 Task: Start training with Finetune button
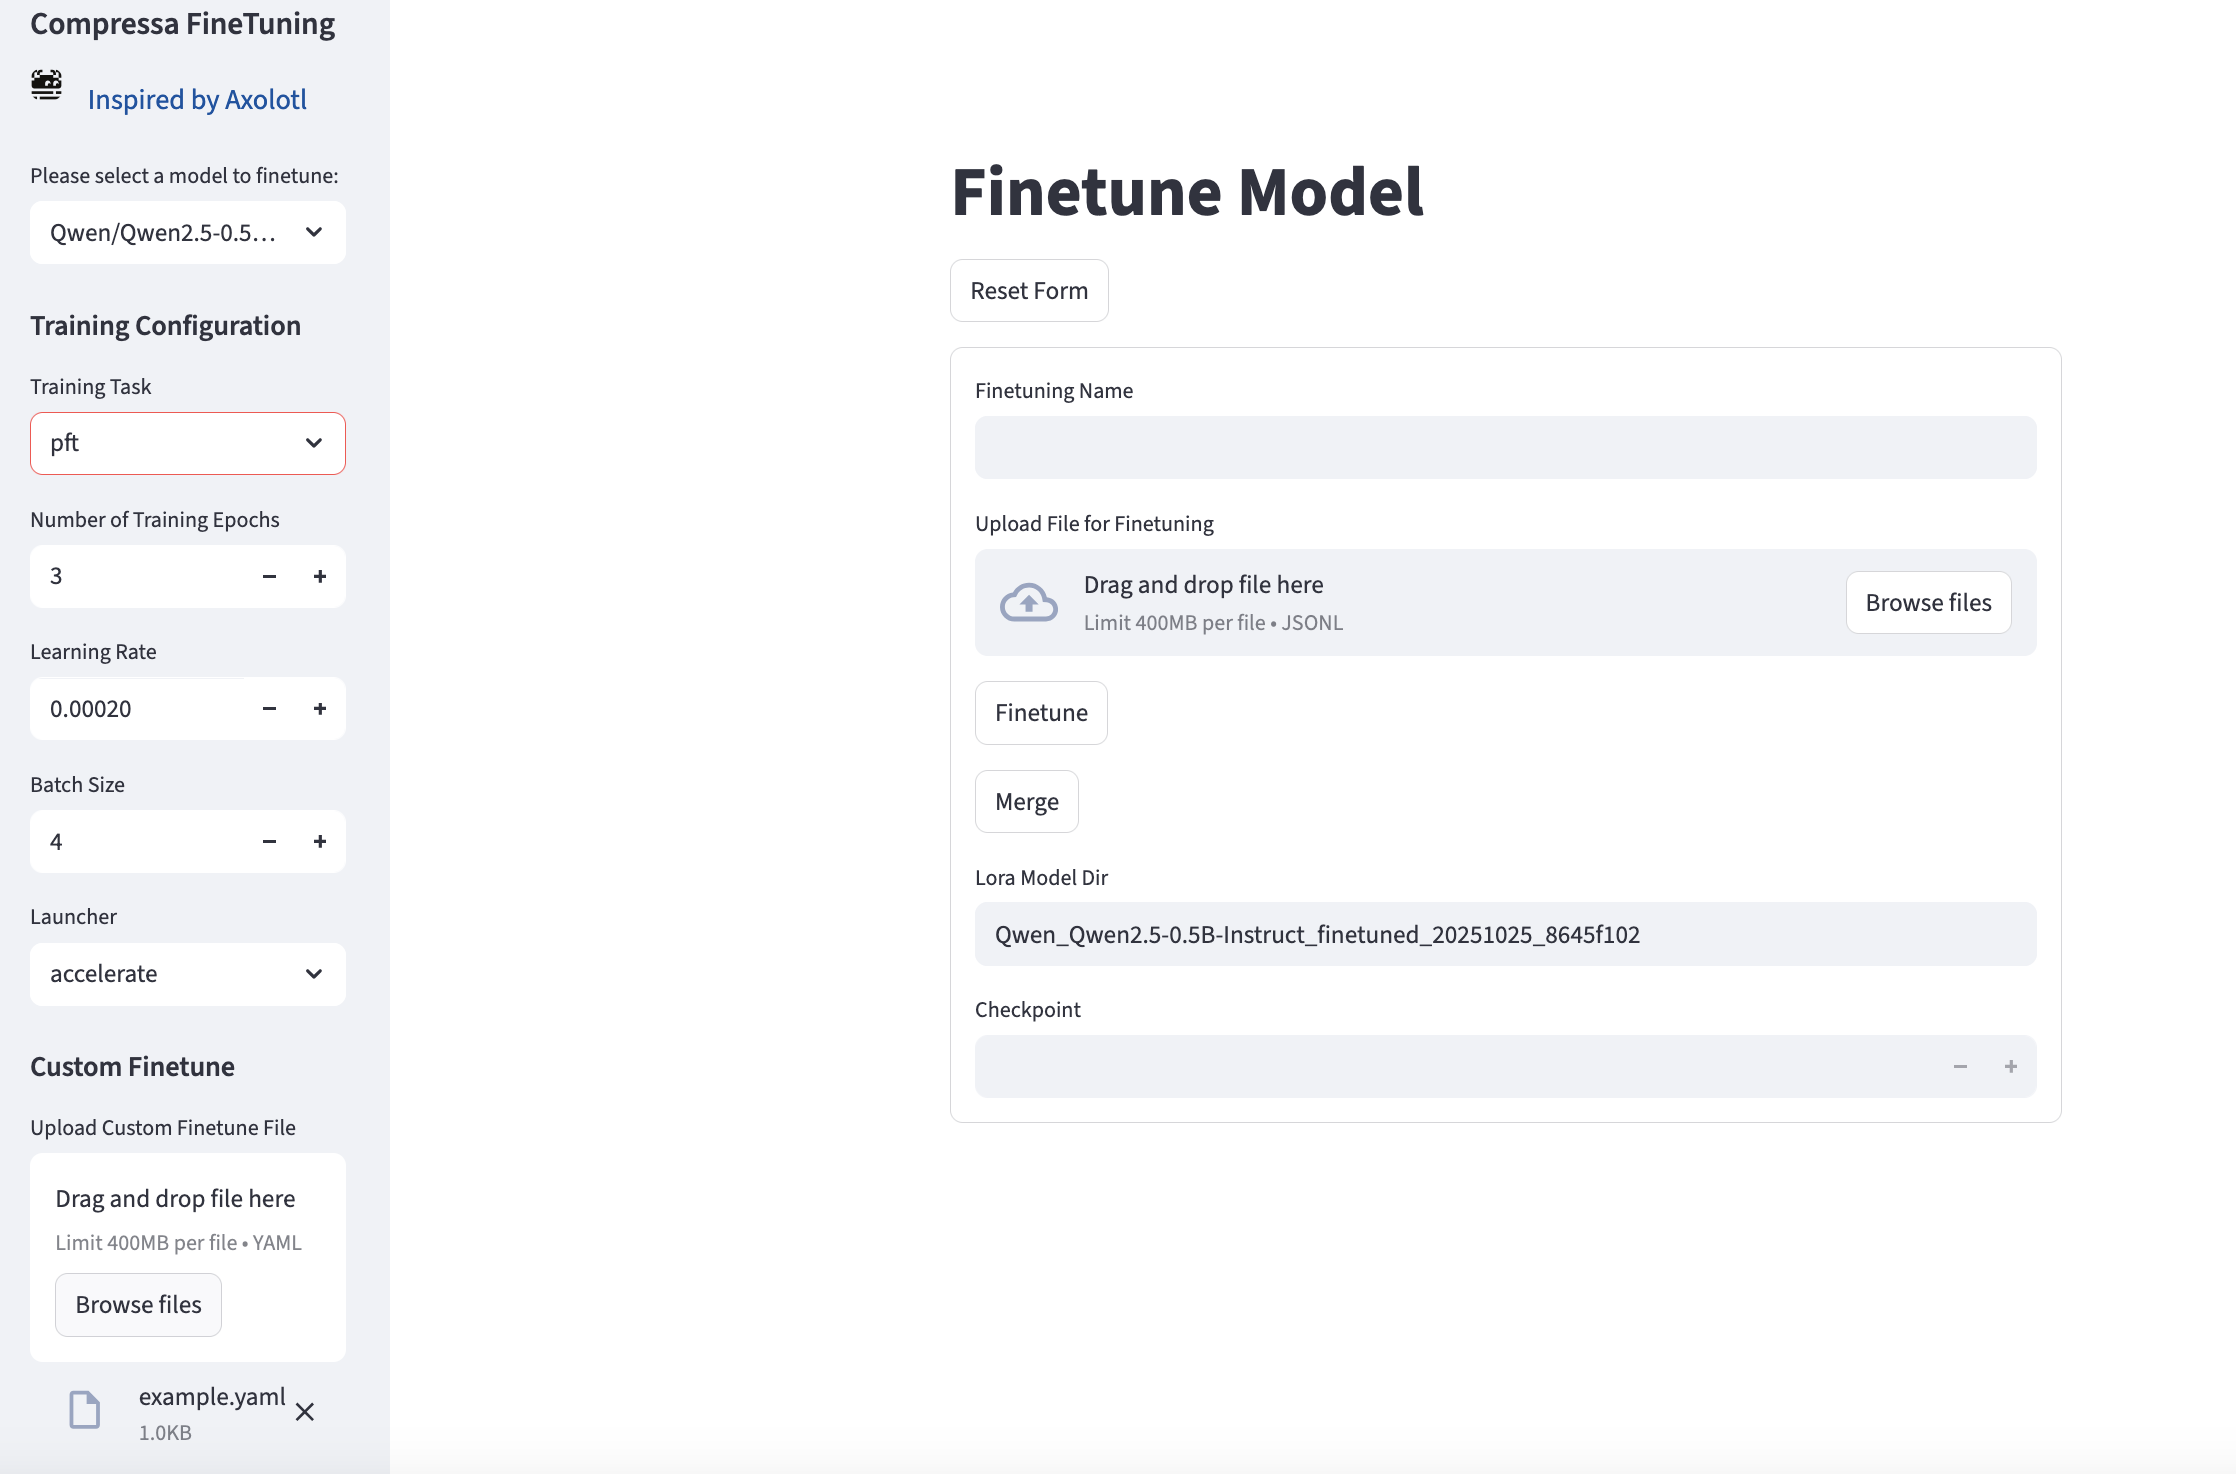pyautogui.click(x=1041, y=713)
